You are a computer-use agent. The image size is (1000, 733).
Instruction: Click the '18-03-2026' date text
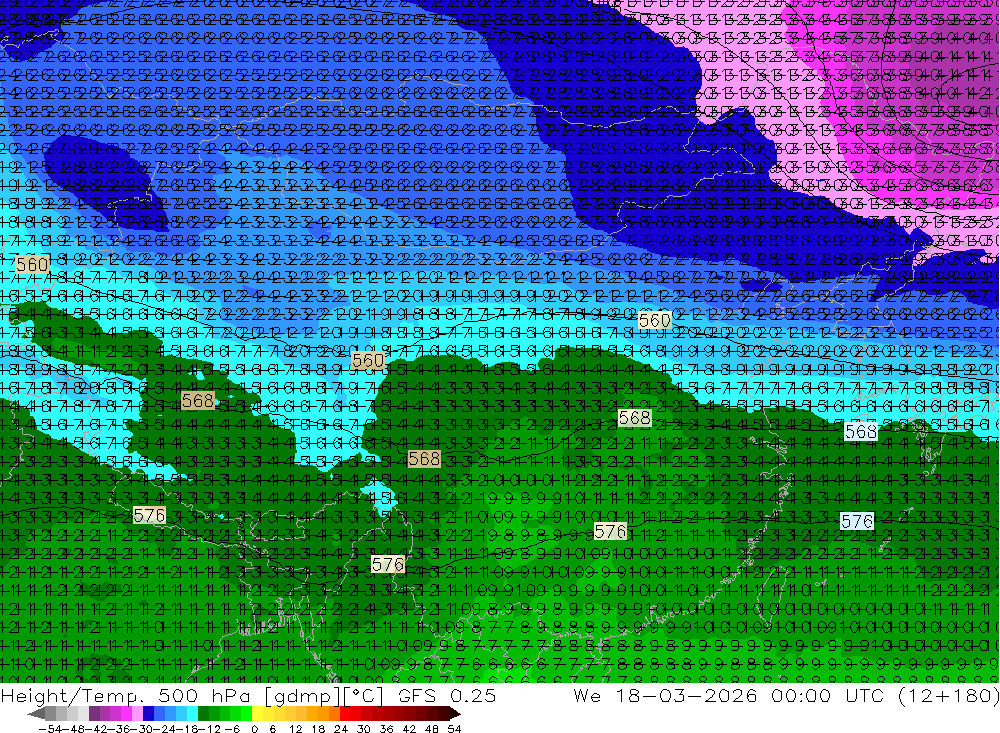[686, 696]
